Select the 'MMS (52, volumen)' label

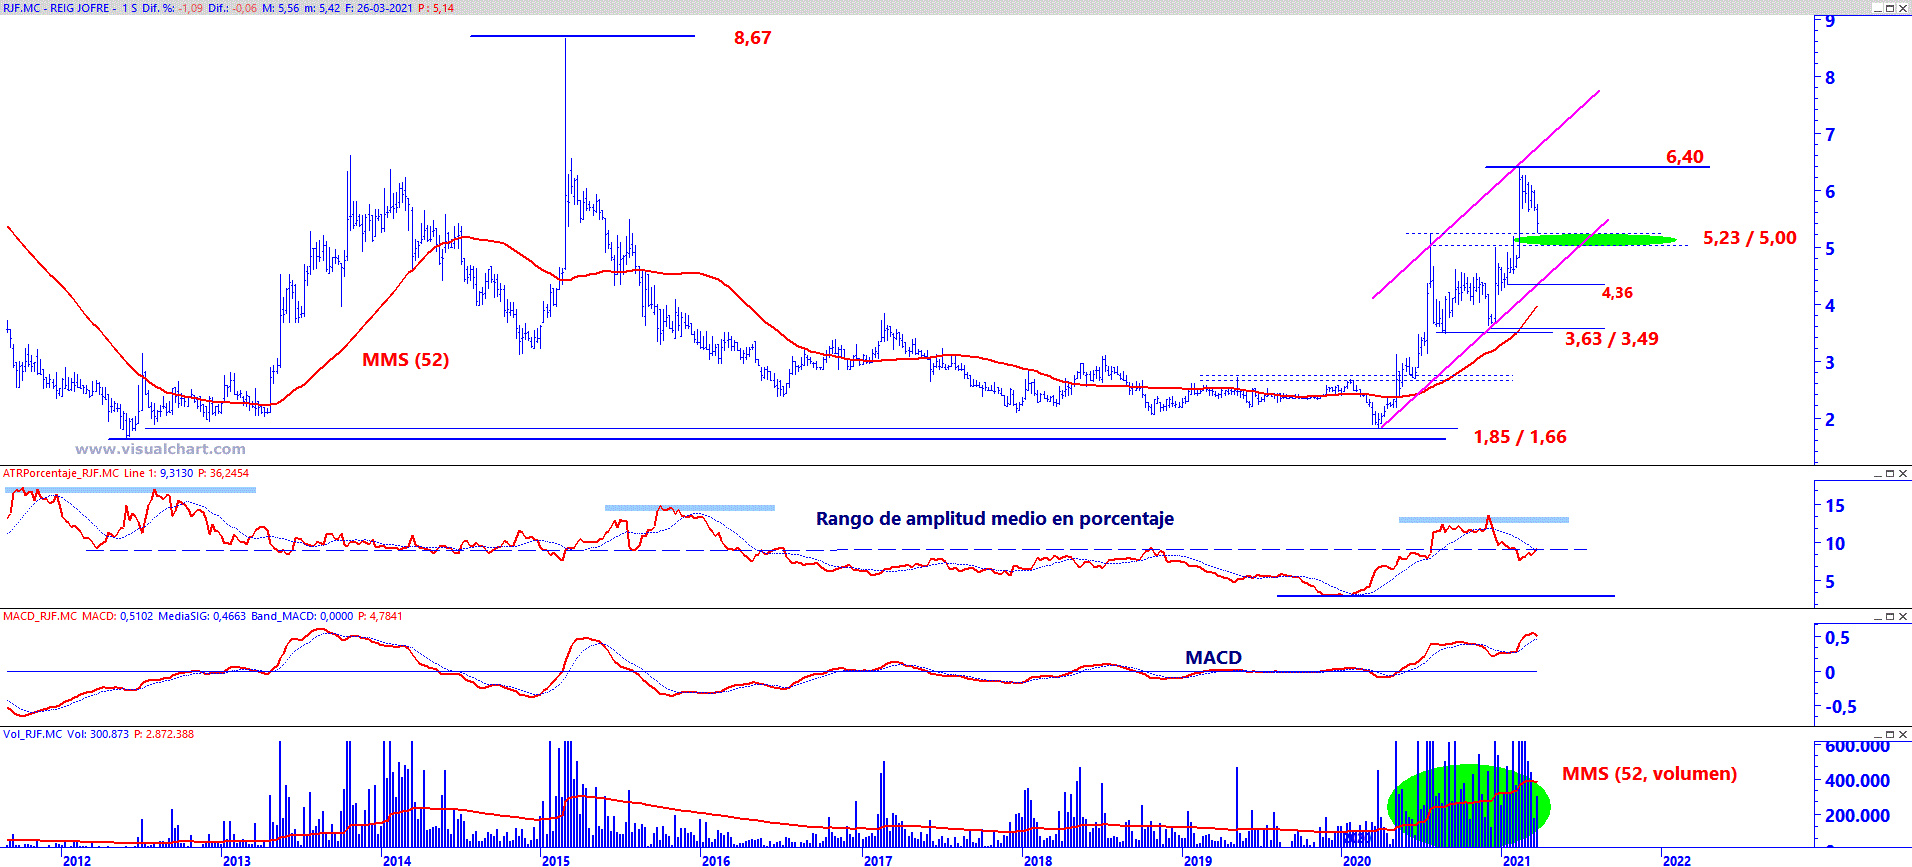click(1650, 774)
